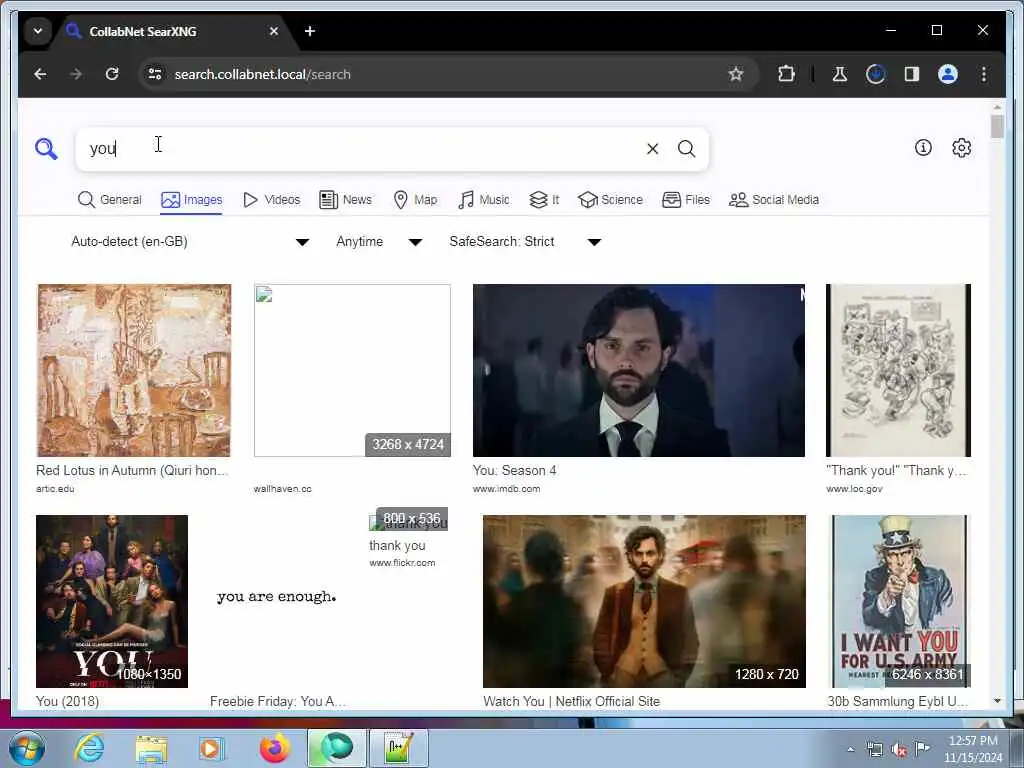
Task: Click 'Watch You | Netflix Official Site' title
Action: point(571,701)
